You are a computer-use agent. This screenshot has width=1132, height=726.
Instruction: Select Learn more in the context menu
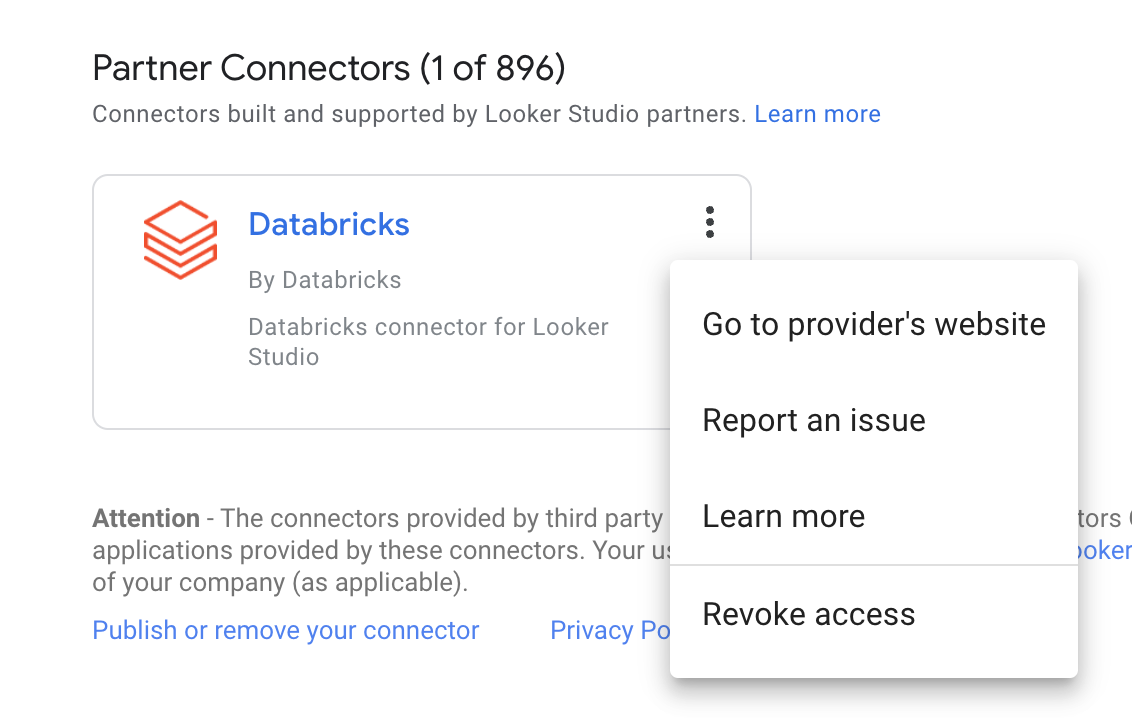784,516
